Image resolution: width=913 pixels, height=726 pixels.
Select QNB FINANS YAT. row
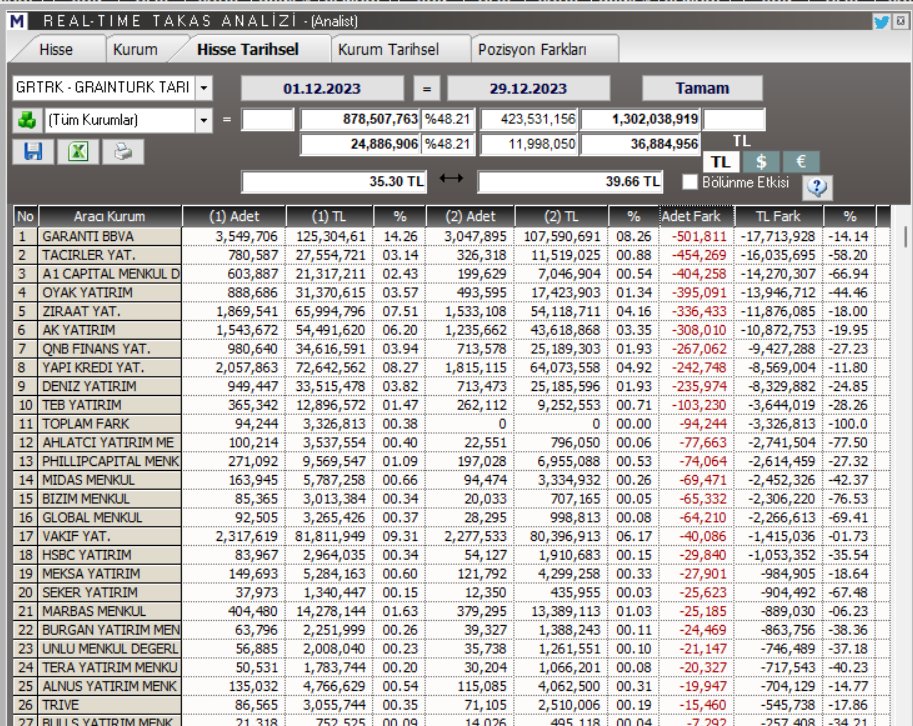[451, 349]
